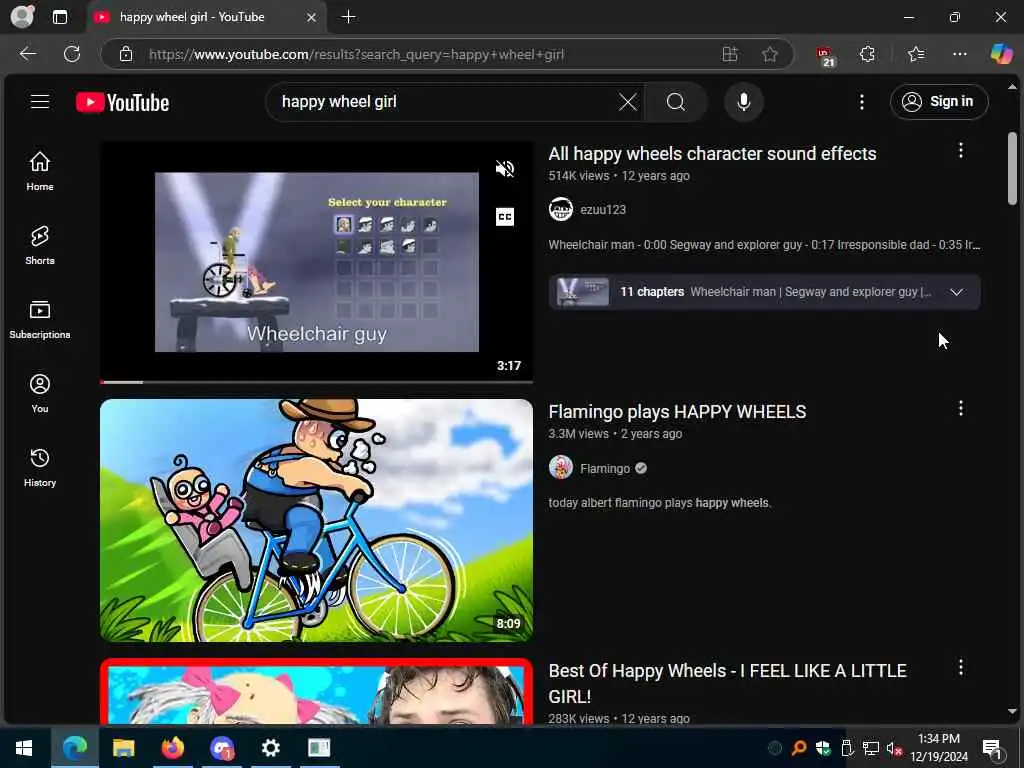Add this page to favorites star
The height and width of the screenshot is (768, 1024).
click(770, 54)
